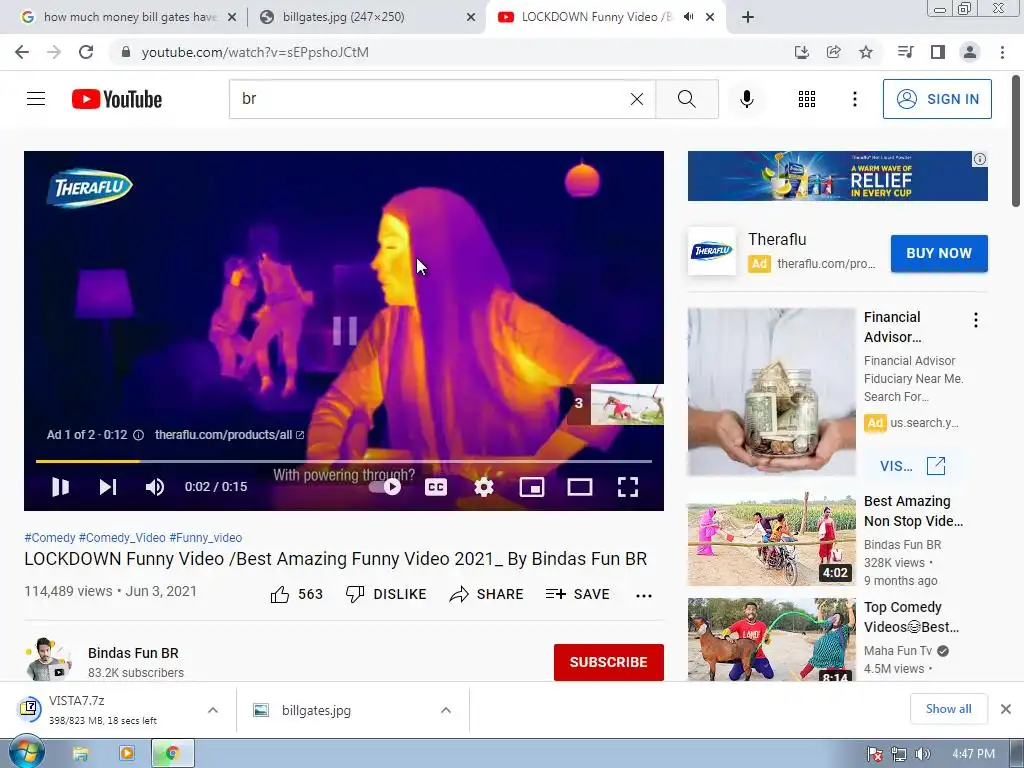
Task: Open the ad info icon in player
Action: pyautogui.click(x=138, y=435)
